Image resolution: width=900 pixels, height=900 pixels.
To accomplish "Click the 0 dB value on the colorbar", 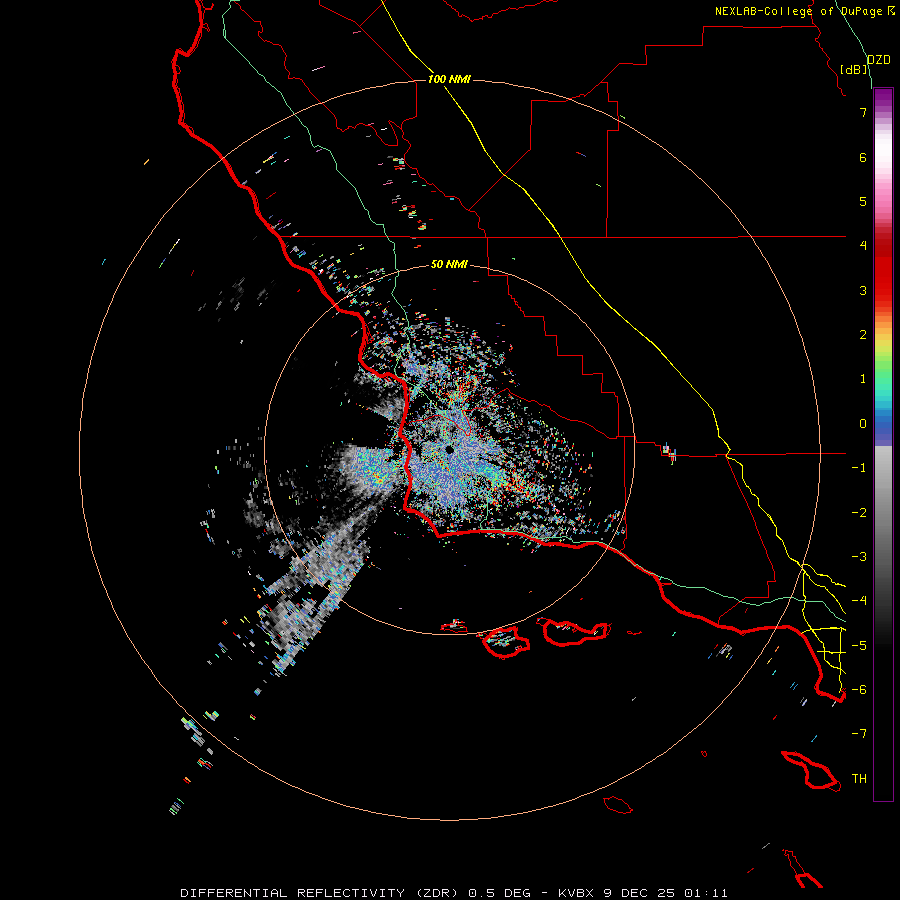I will tap(863, 424).
